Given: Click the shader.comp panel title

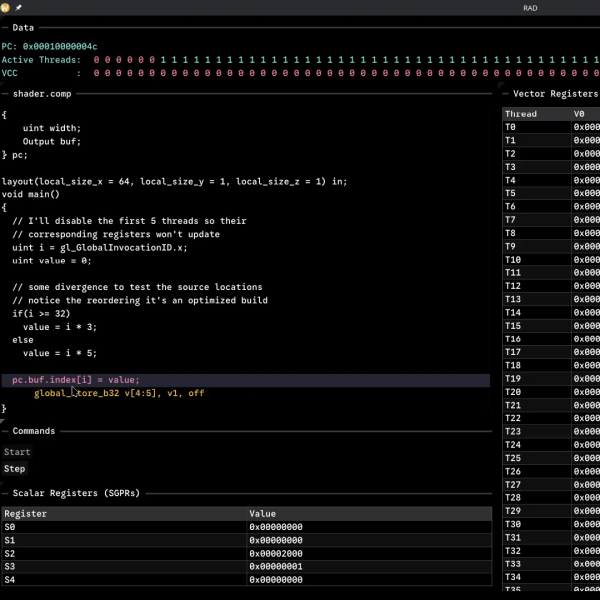Looking at the screenshot, I should [x=40, y=93].
